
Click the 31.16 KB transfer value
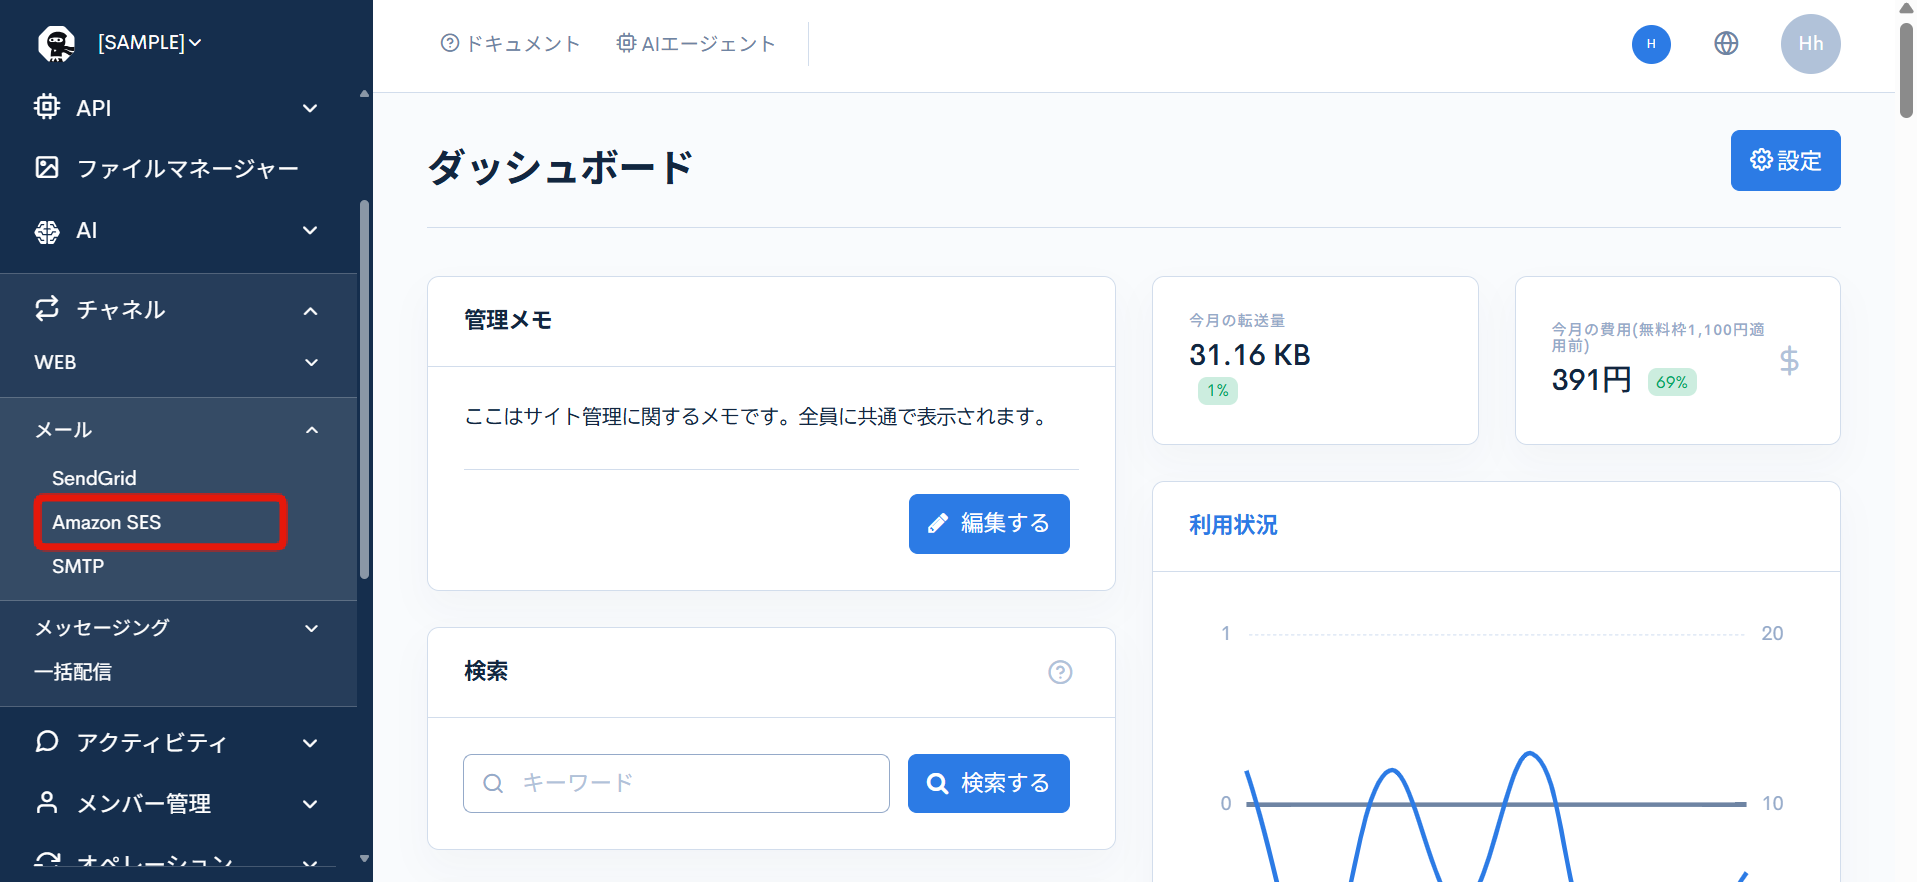coord(1249,355)
